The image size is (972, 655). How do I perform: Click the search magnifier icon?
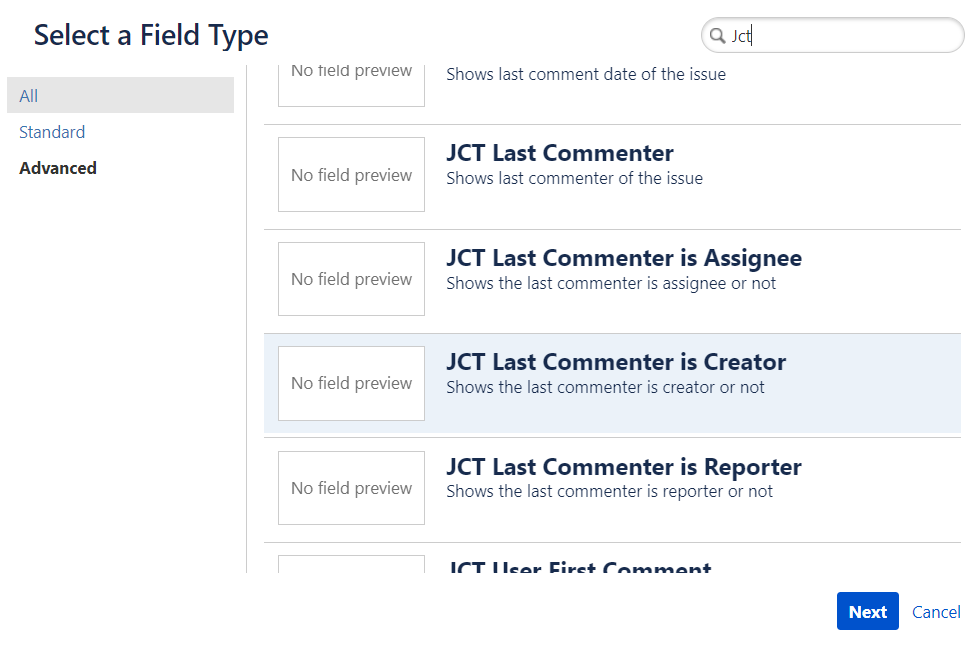click(x=717, y=36)
